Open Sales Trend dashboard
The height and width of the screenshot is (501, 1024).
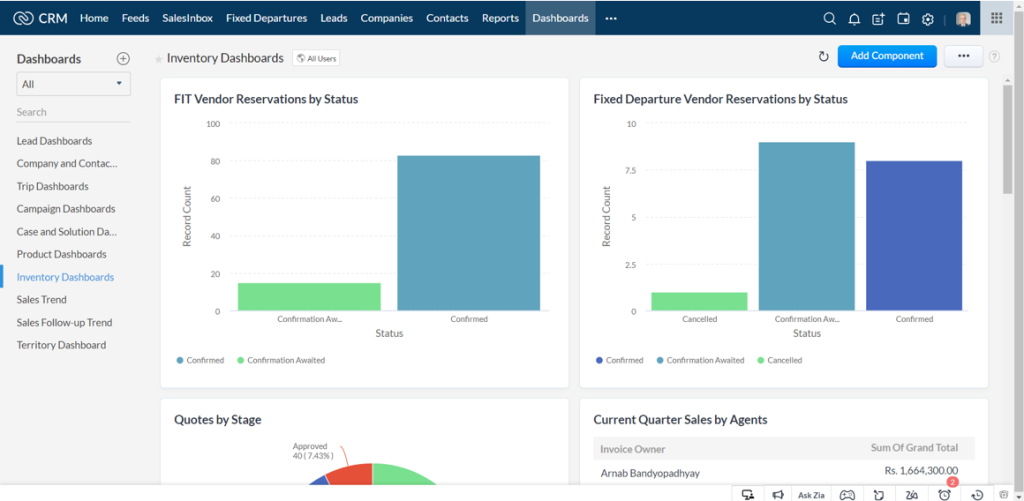tap(41, 300)
